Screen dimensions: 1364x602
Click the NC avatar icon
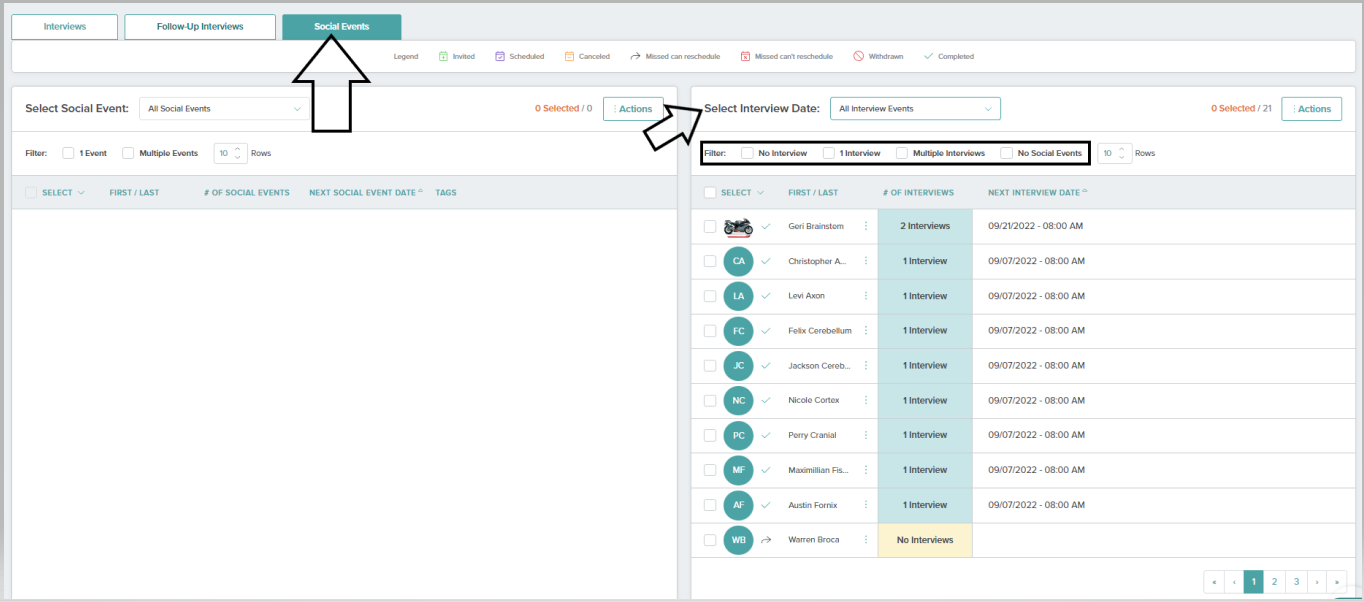tap(738, 401)
